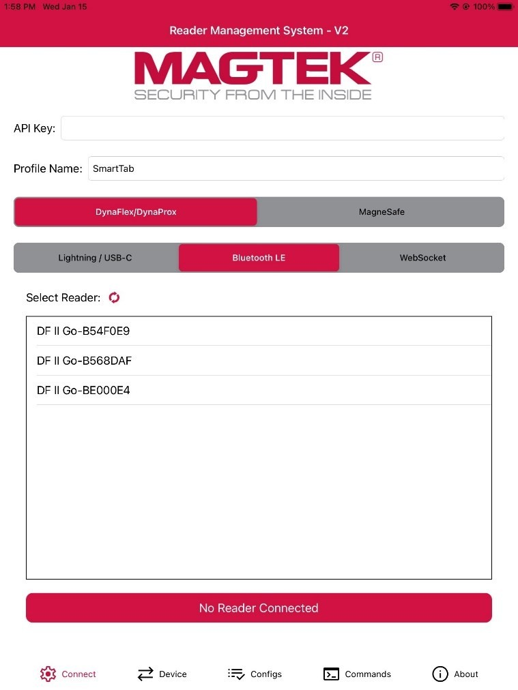Select the DynaFlex/DynaProx segment
Screen dimensions: 518x690
point(136,212)
